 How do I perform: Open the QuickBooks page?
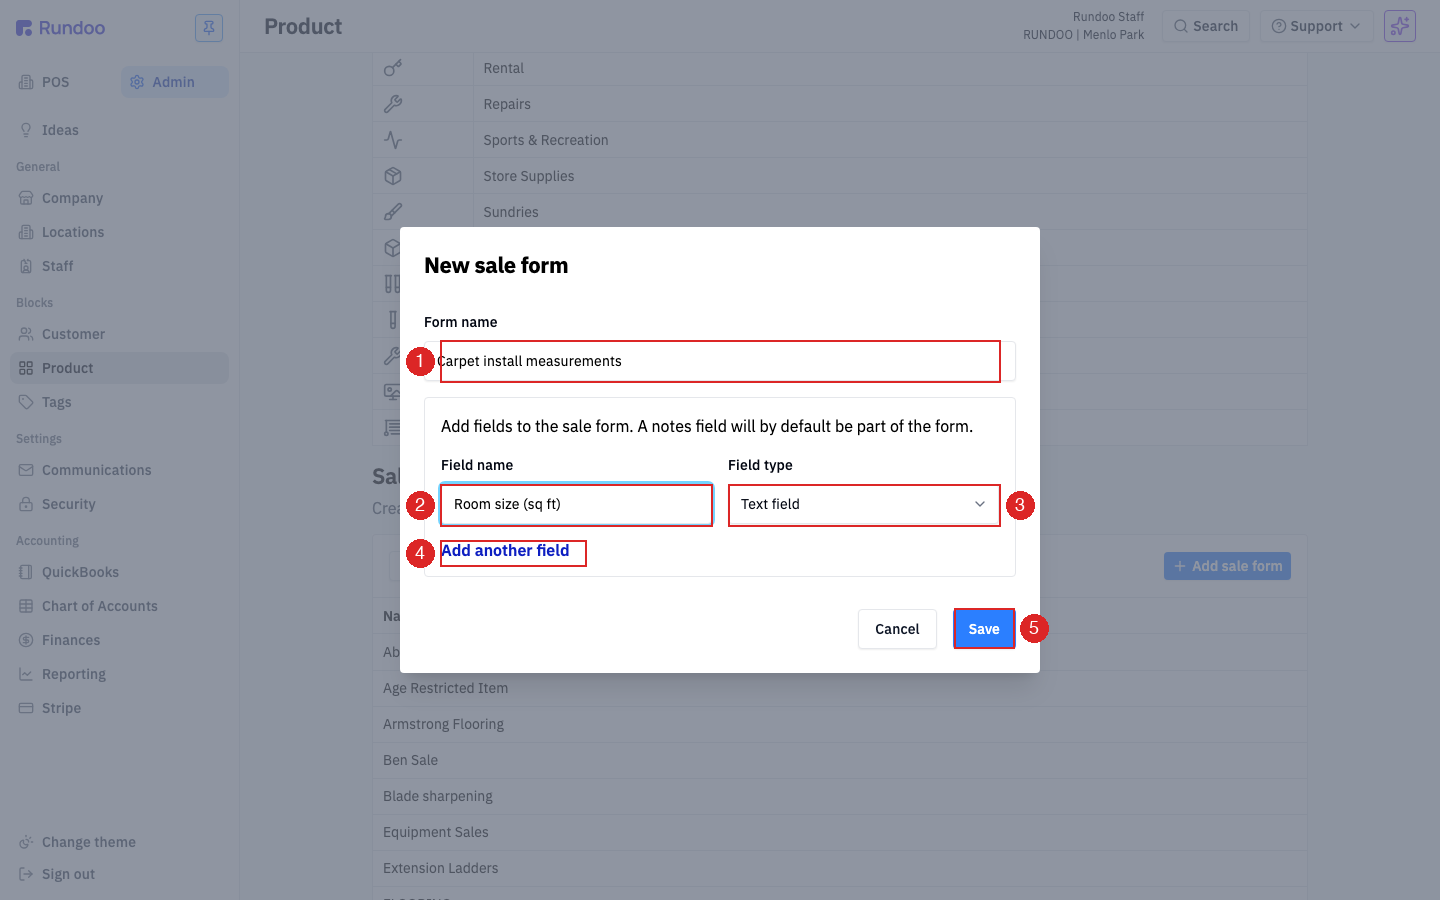119,572
